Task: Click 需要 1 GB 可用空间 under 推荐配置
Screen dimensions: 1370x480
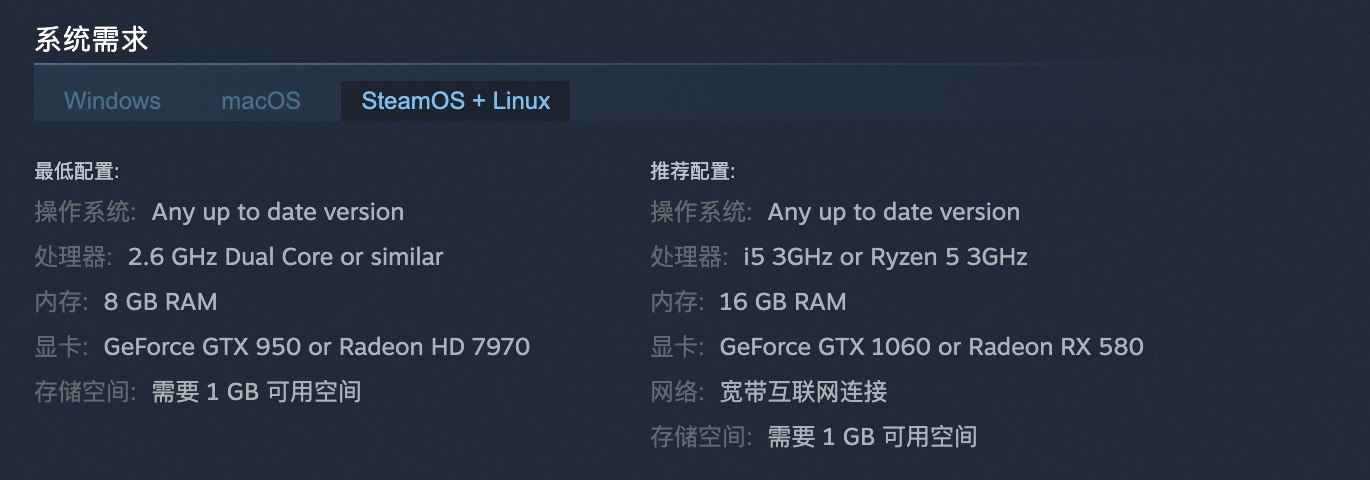Action: point(871,436)
